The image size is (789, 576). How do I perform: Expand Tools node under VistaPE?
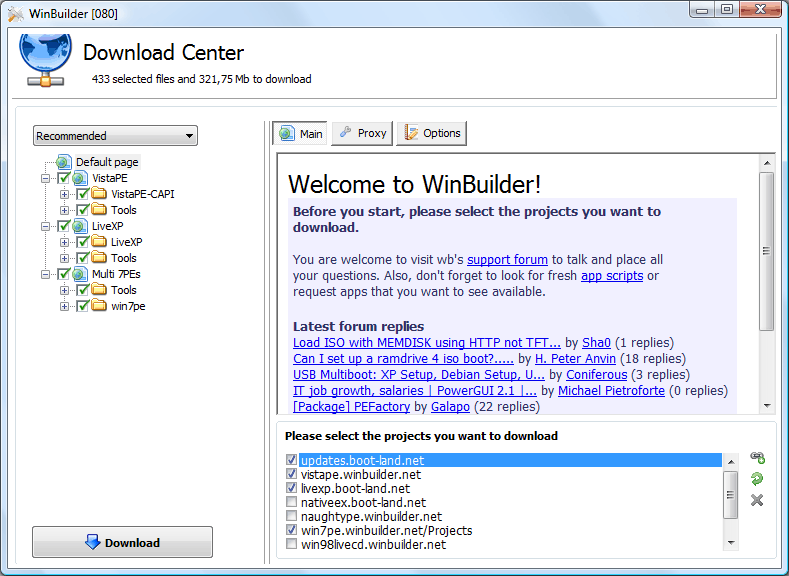64,210
